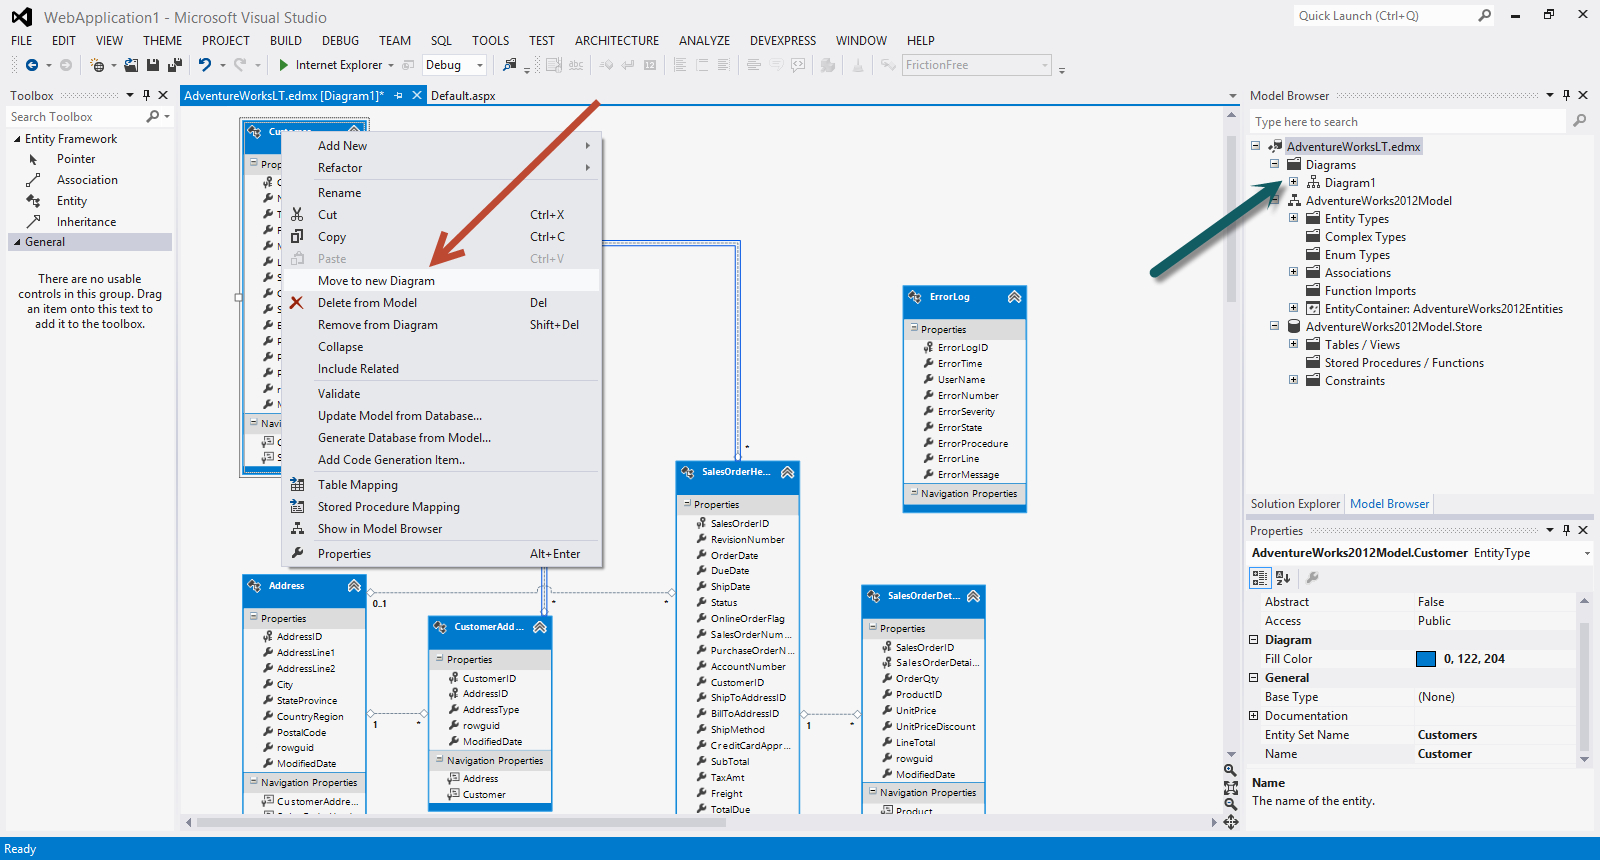
Task: Select AdventureWorksLT.edmx root in Model Browser
Action: pos(1353,147)
